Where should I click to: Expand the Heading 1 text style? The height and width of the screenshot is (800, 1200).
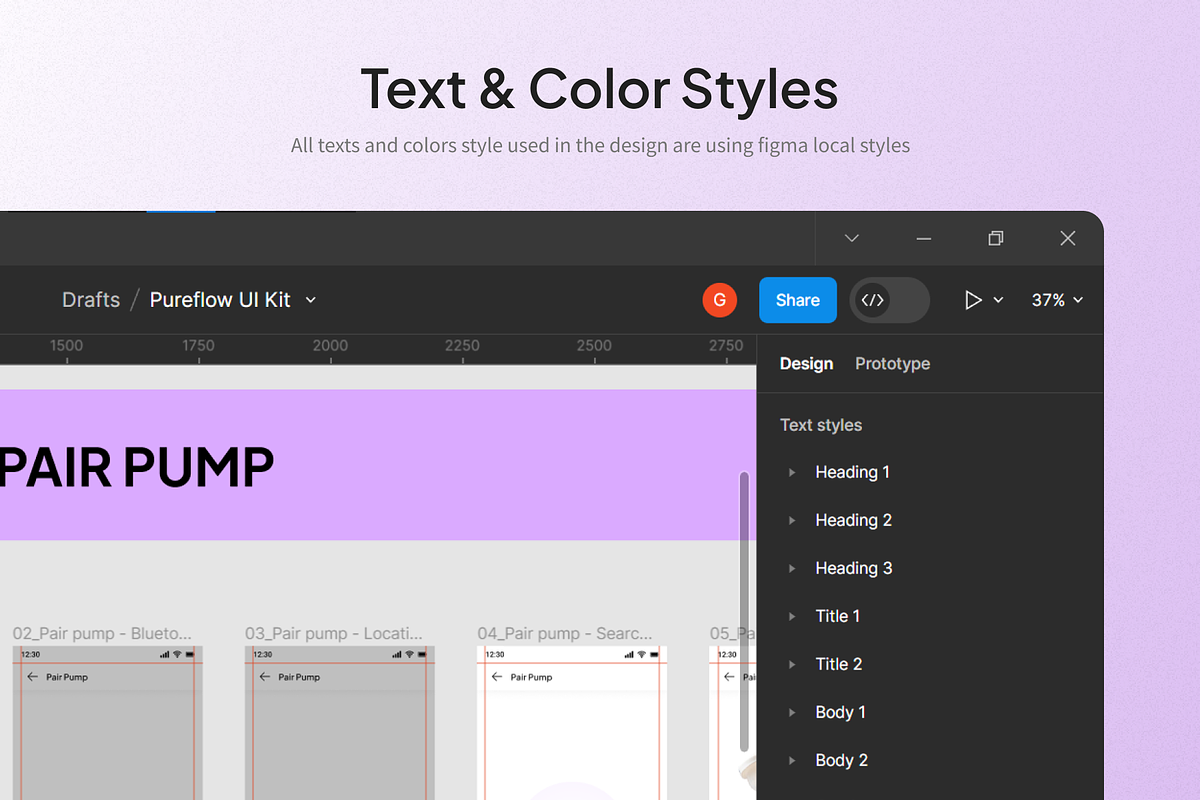[x=792, y=472]
